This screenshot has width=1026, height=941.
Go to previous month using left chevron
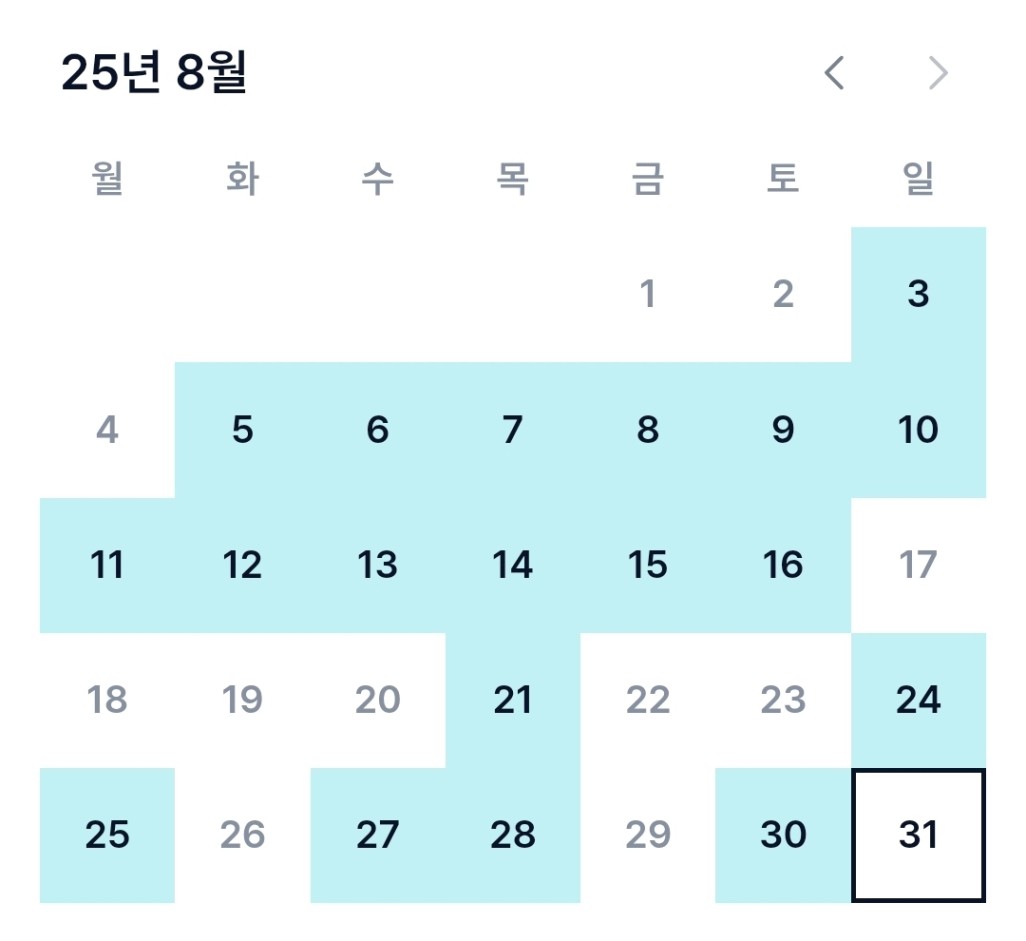tap(834, 73)
